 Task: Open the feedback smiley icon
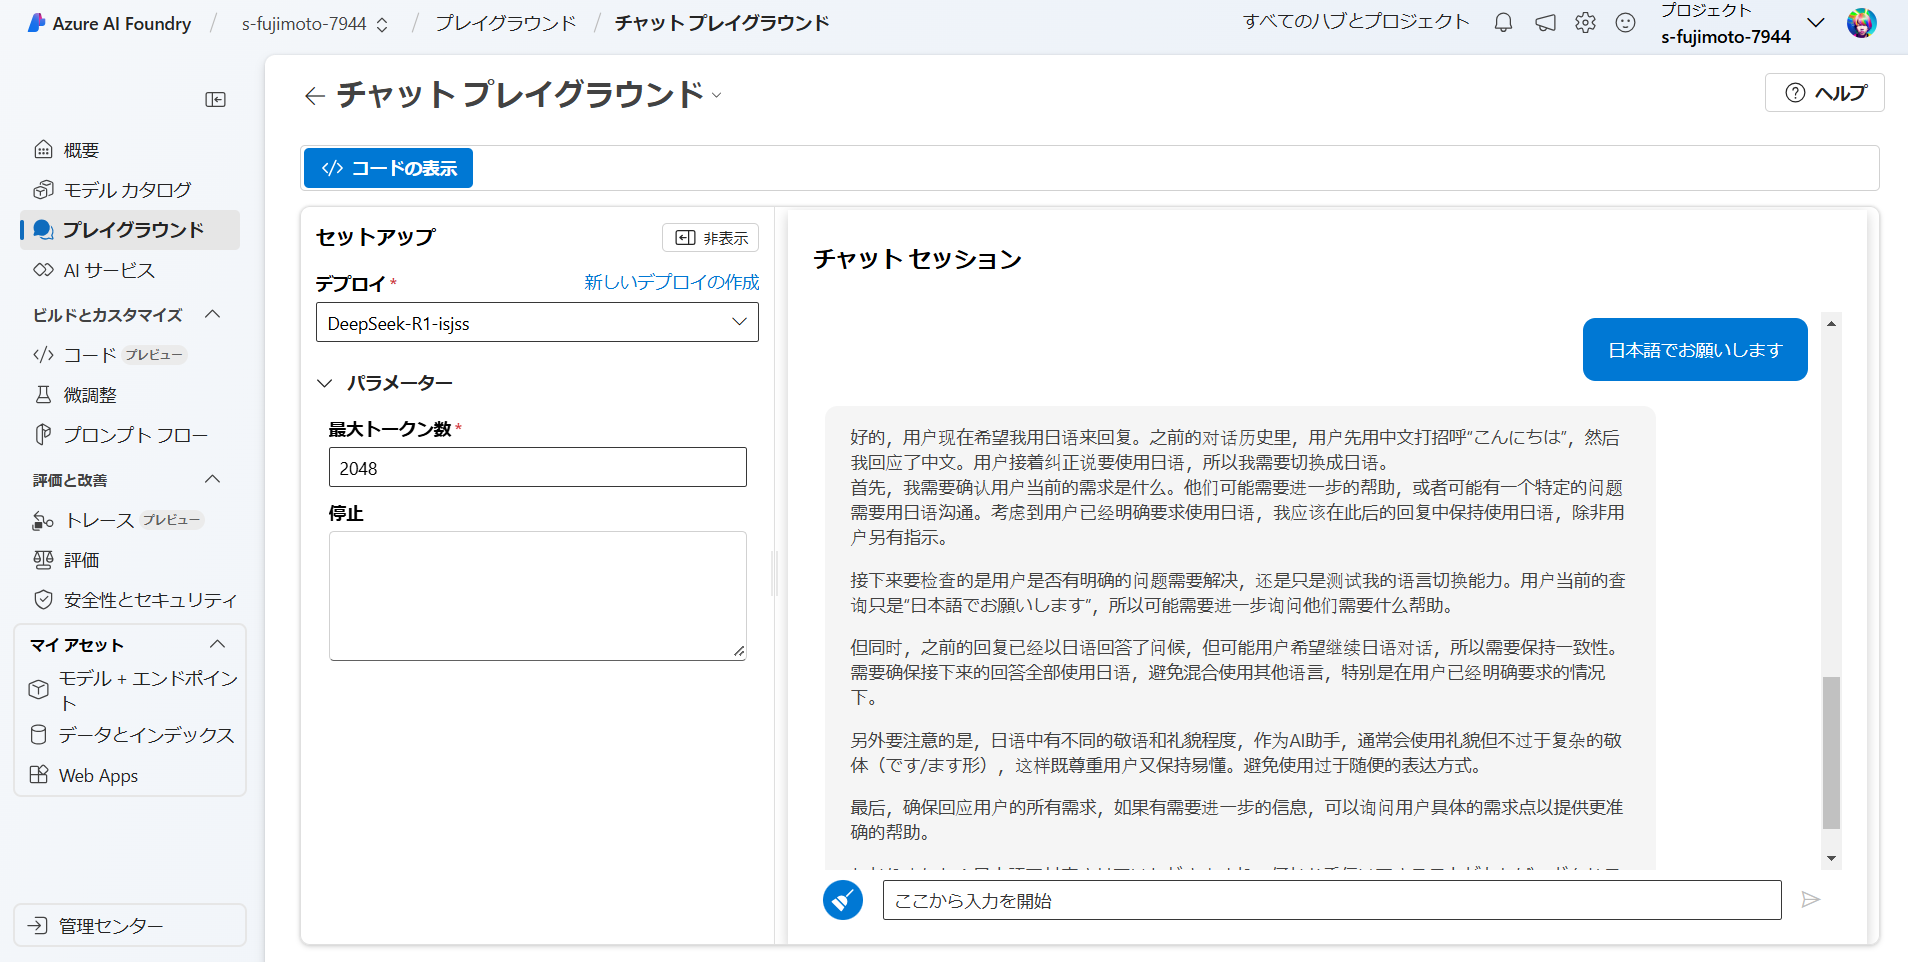click(x=1626, y=22)
